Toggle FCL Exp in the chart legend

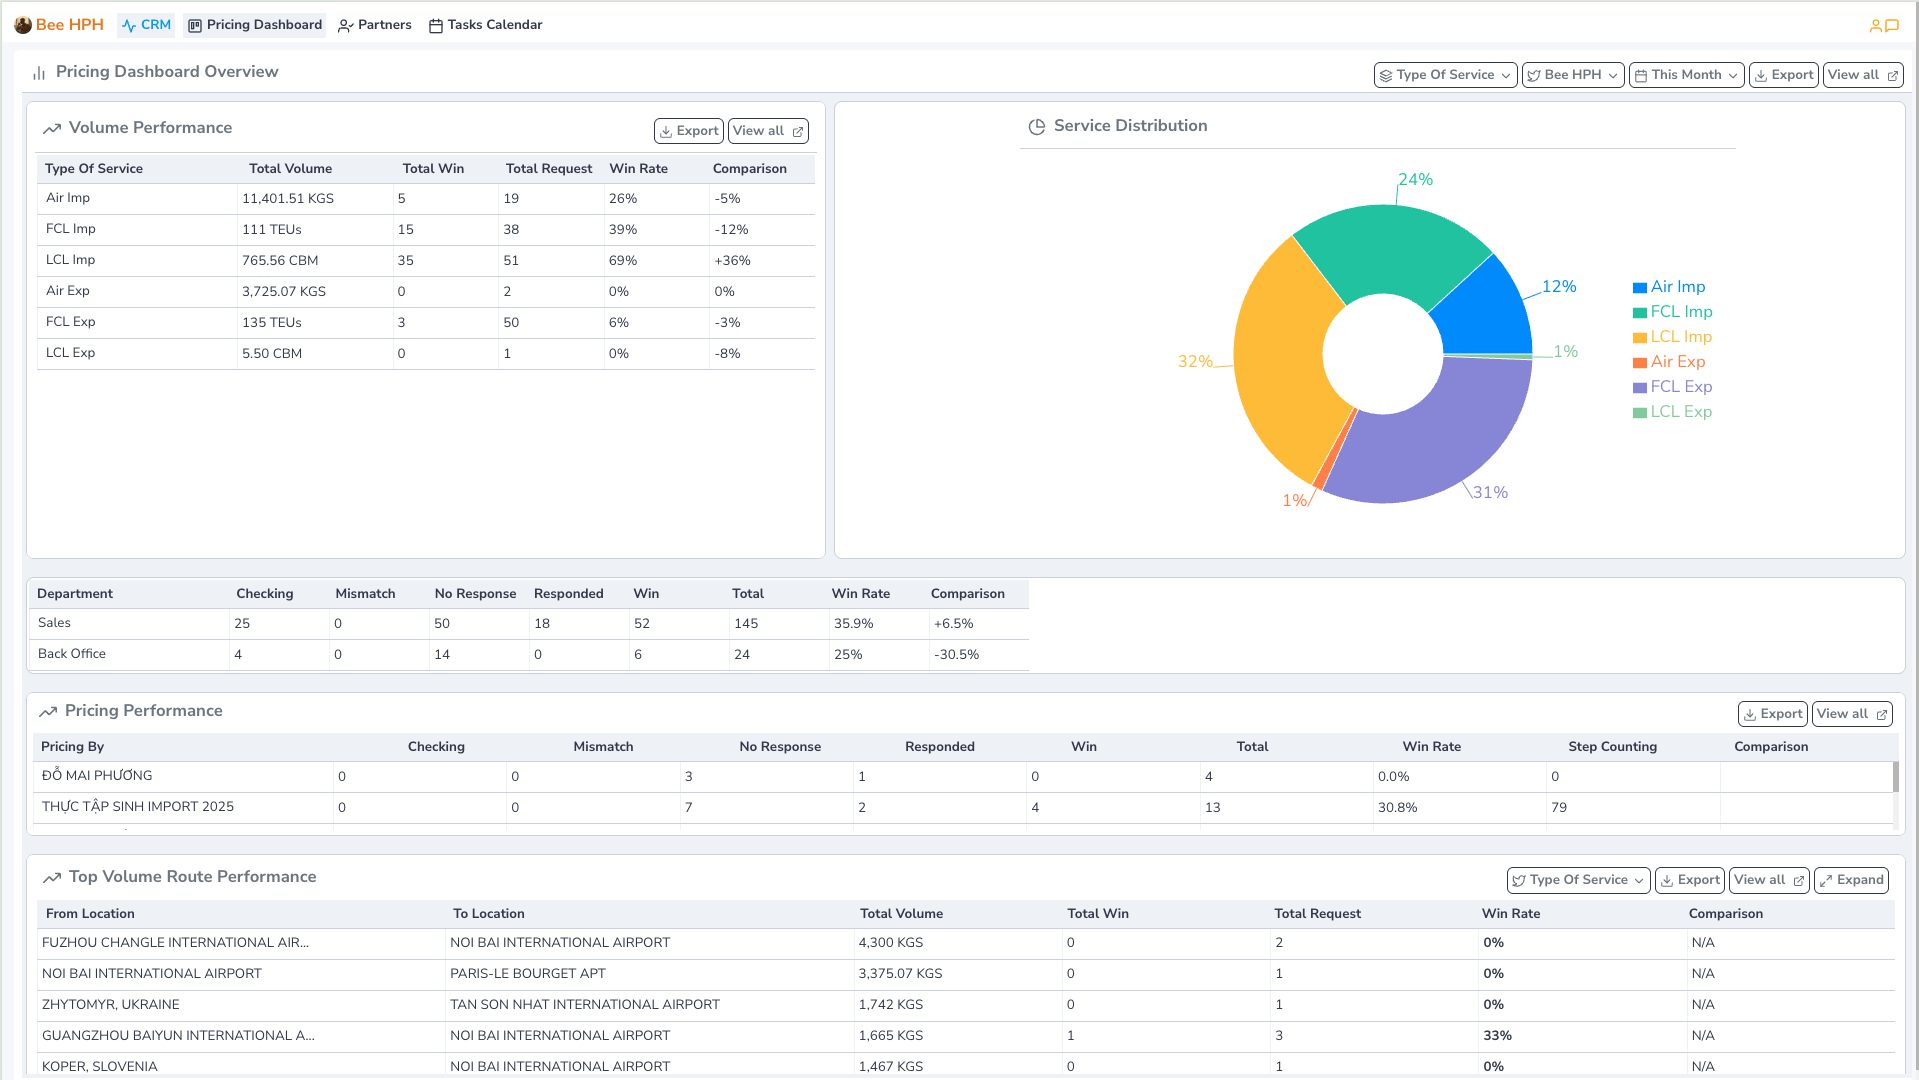1675,386
